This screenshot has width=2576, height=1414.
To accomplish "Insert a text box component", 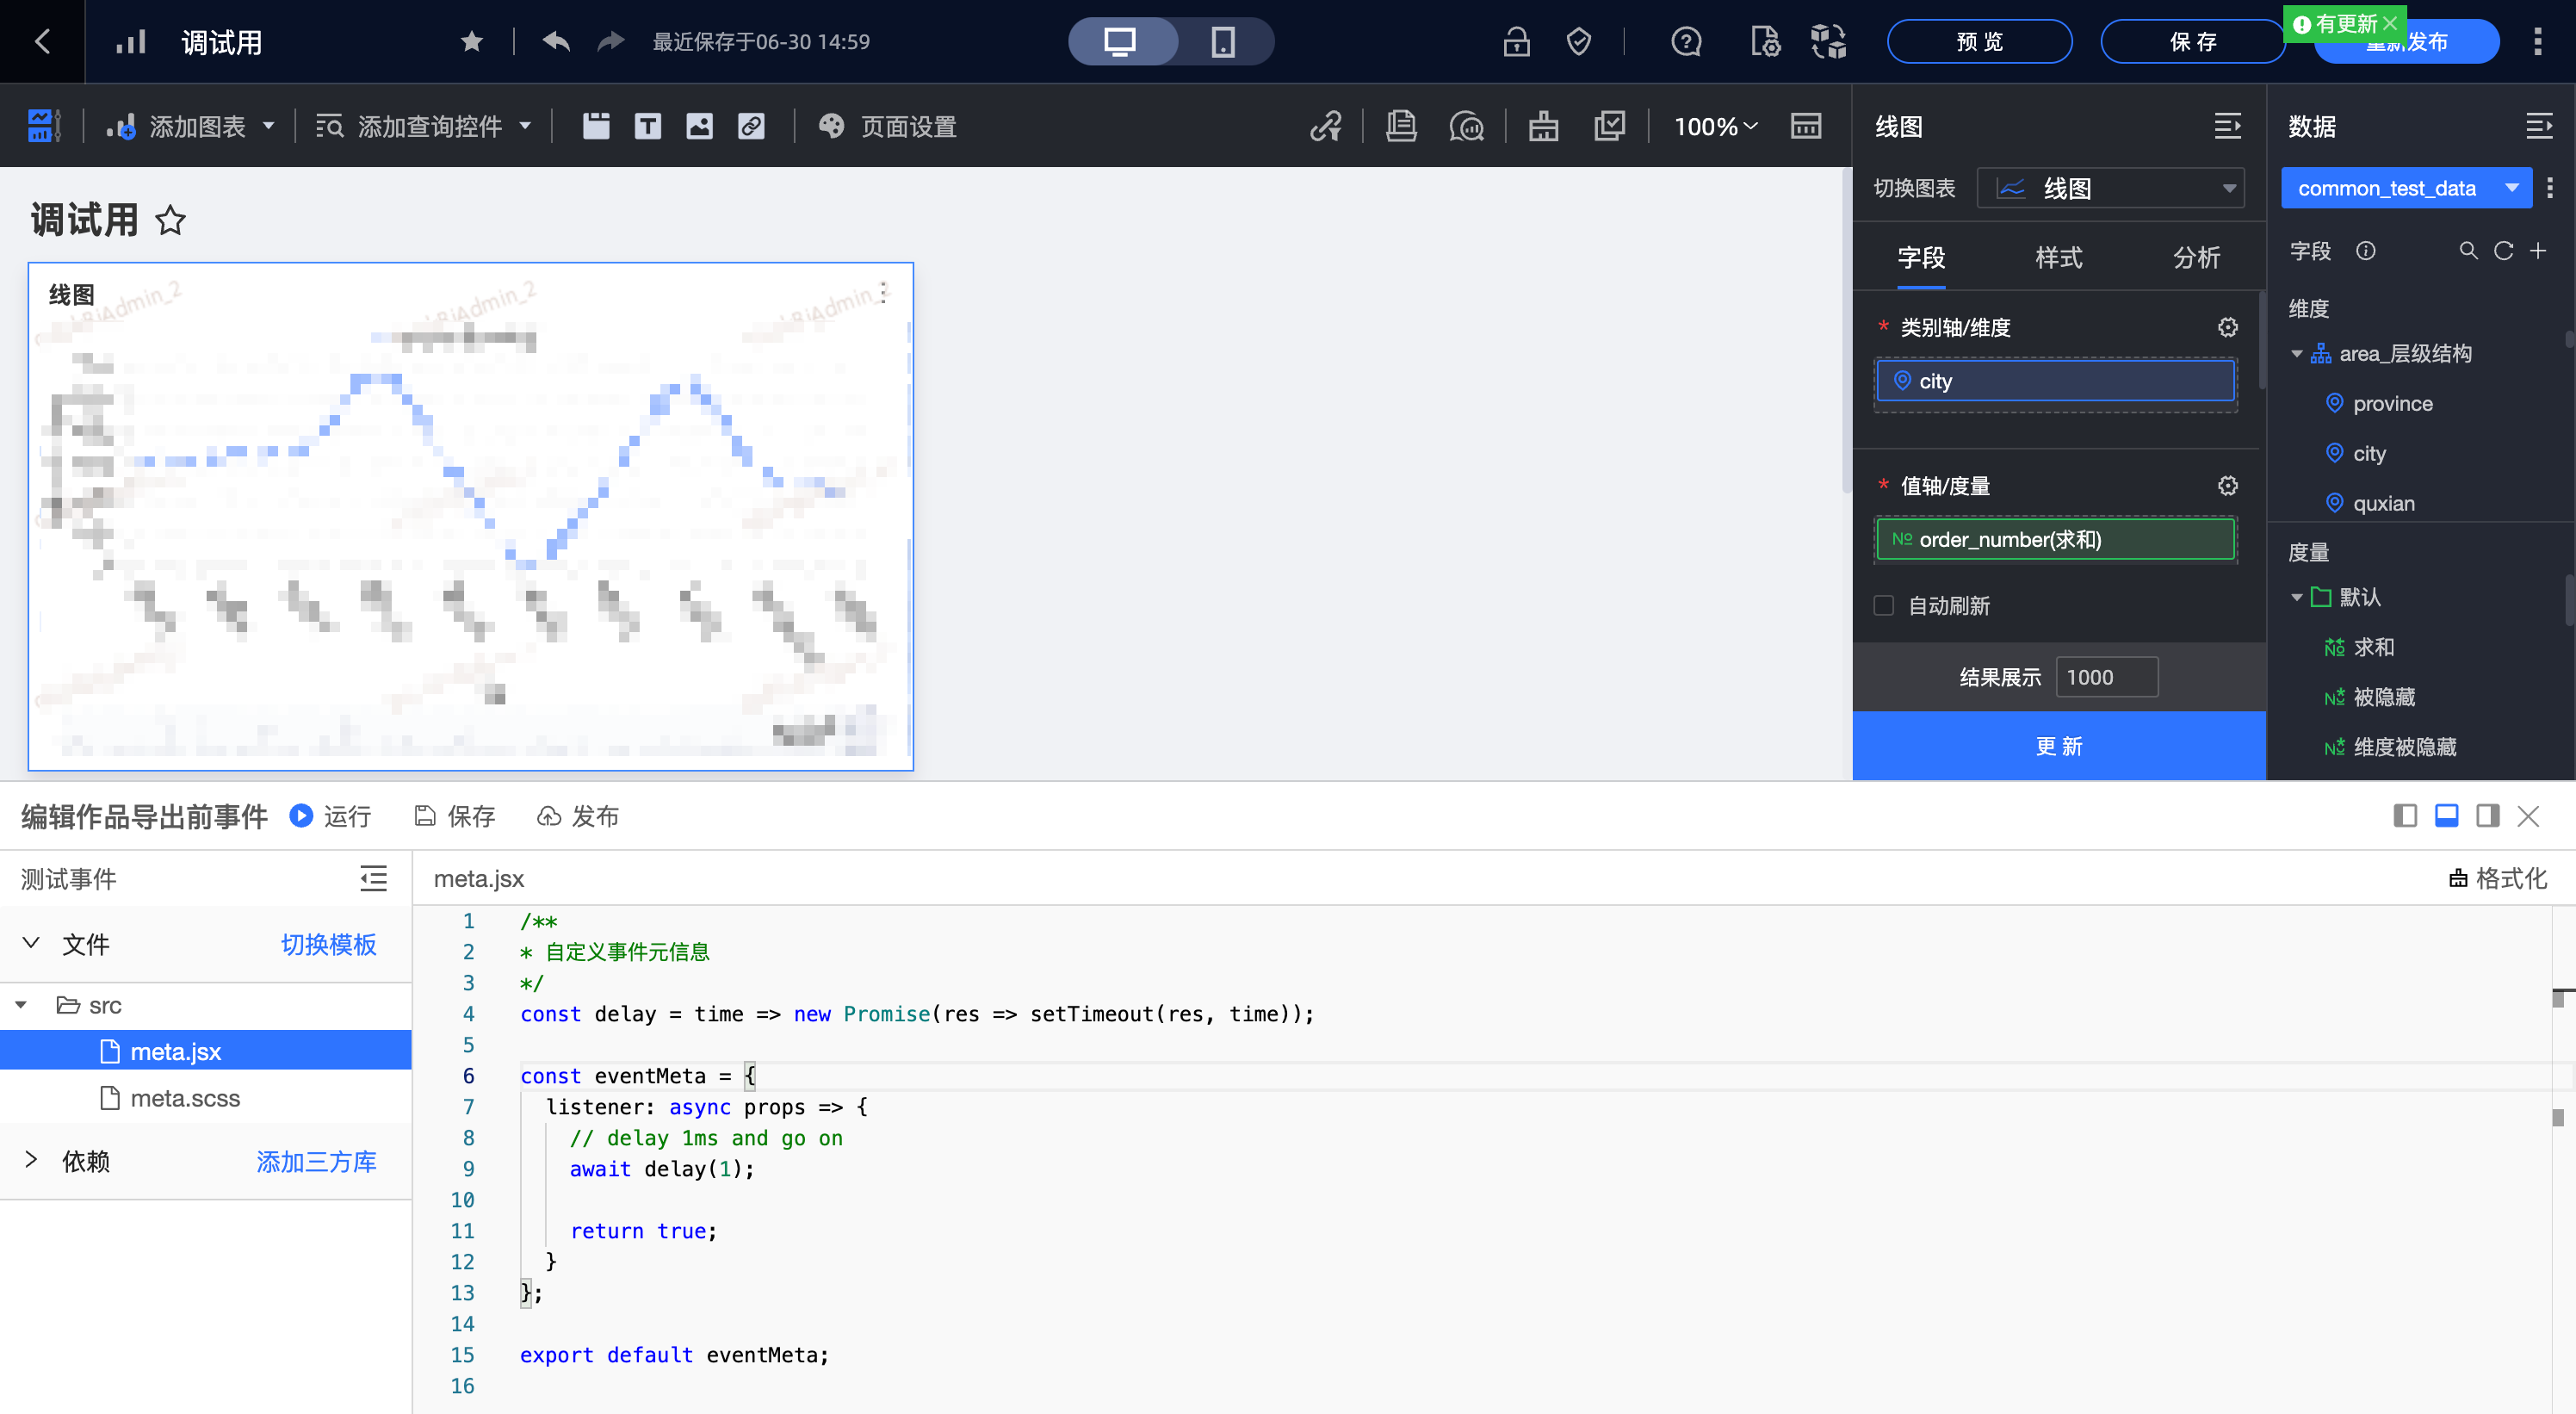I will click(647, 126).
